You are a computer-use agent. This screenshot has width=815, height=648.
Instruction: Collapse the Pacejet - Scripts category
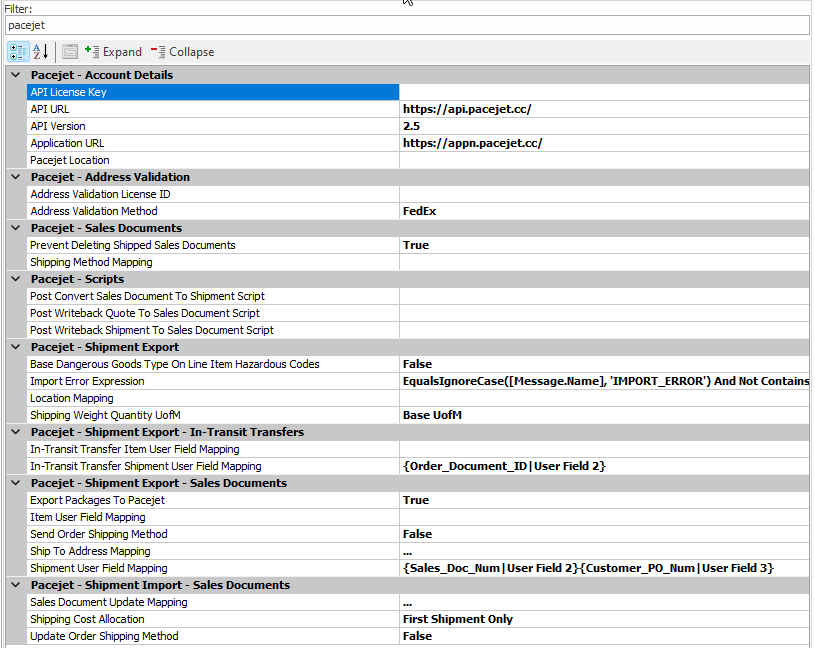pyautogui.click(x=15, y=279)
